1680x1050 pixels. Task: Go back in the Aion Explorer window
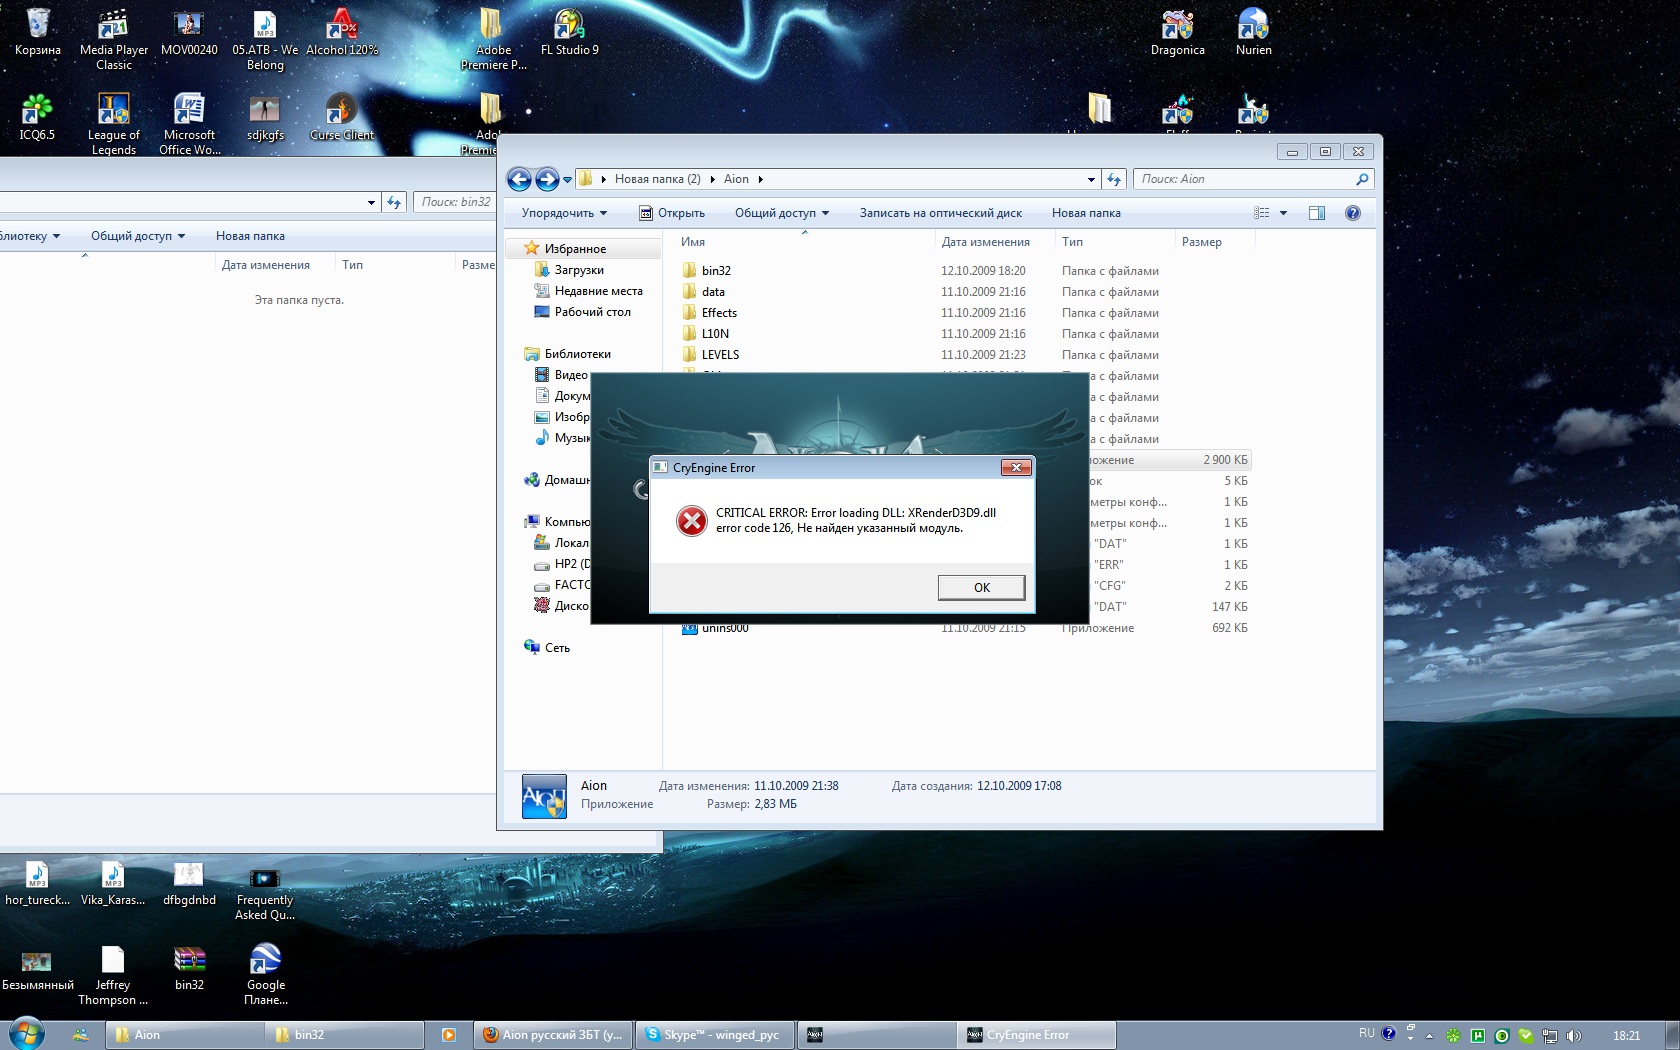pyautogui.click(x=519, y=179)
